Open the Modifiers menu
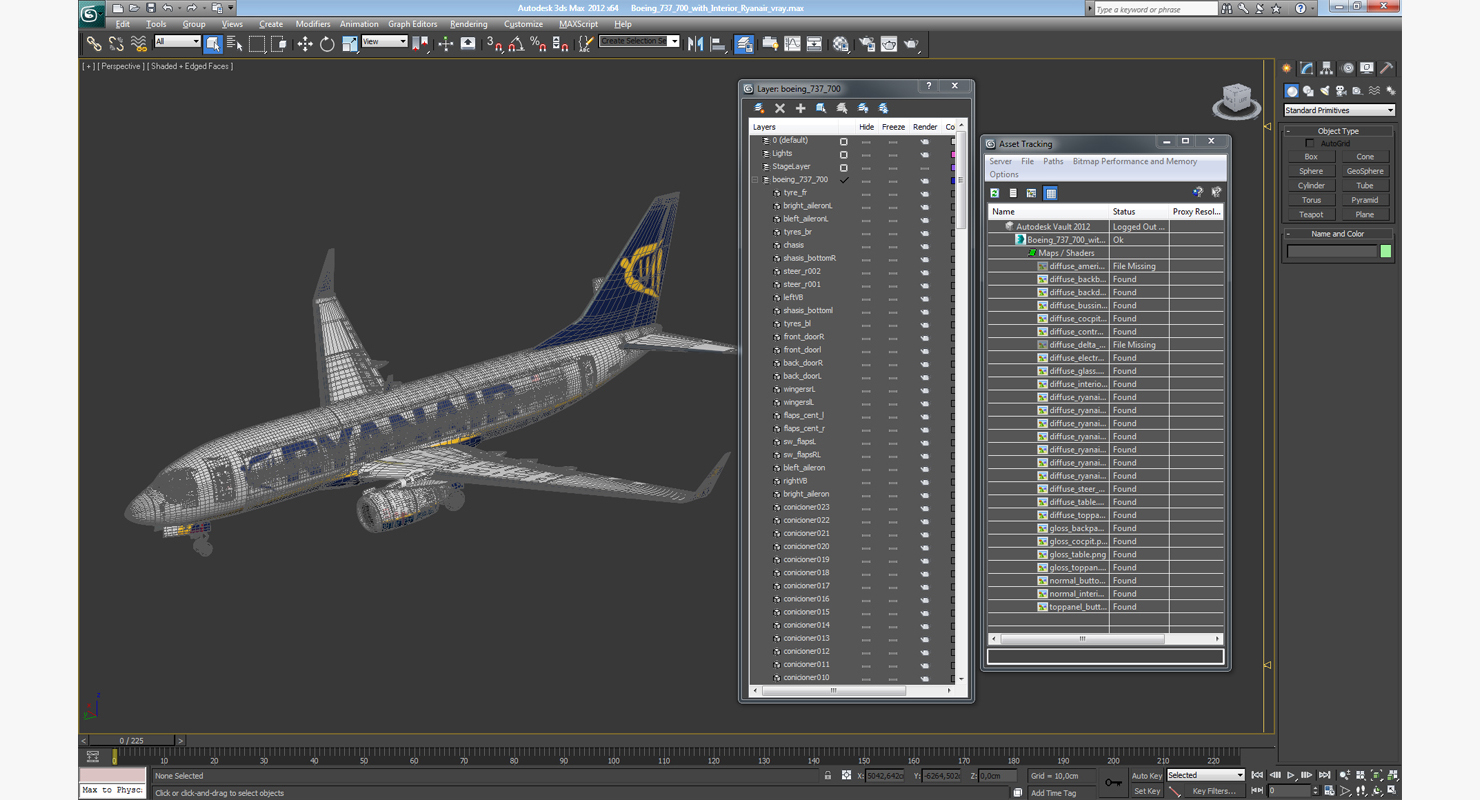Image resolution: width=1480 pixels, height=800 pixels. pos(313,24)
